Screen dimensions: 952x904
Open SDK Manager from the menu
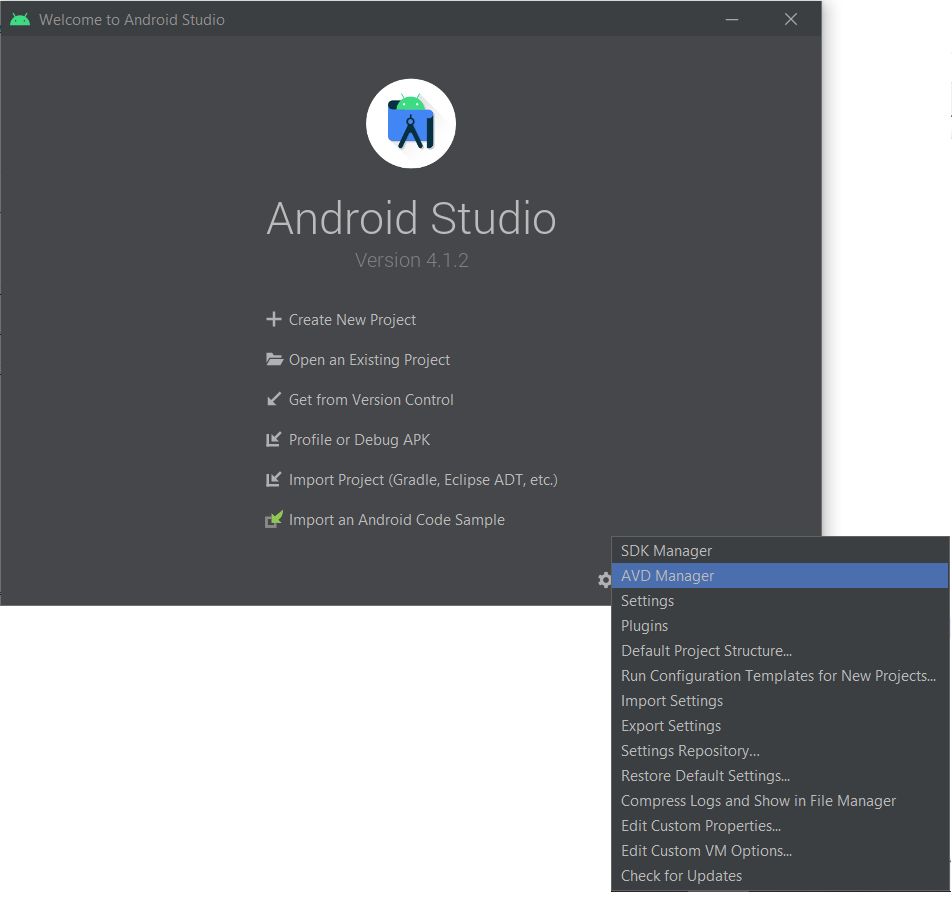(x=780, y=551)
